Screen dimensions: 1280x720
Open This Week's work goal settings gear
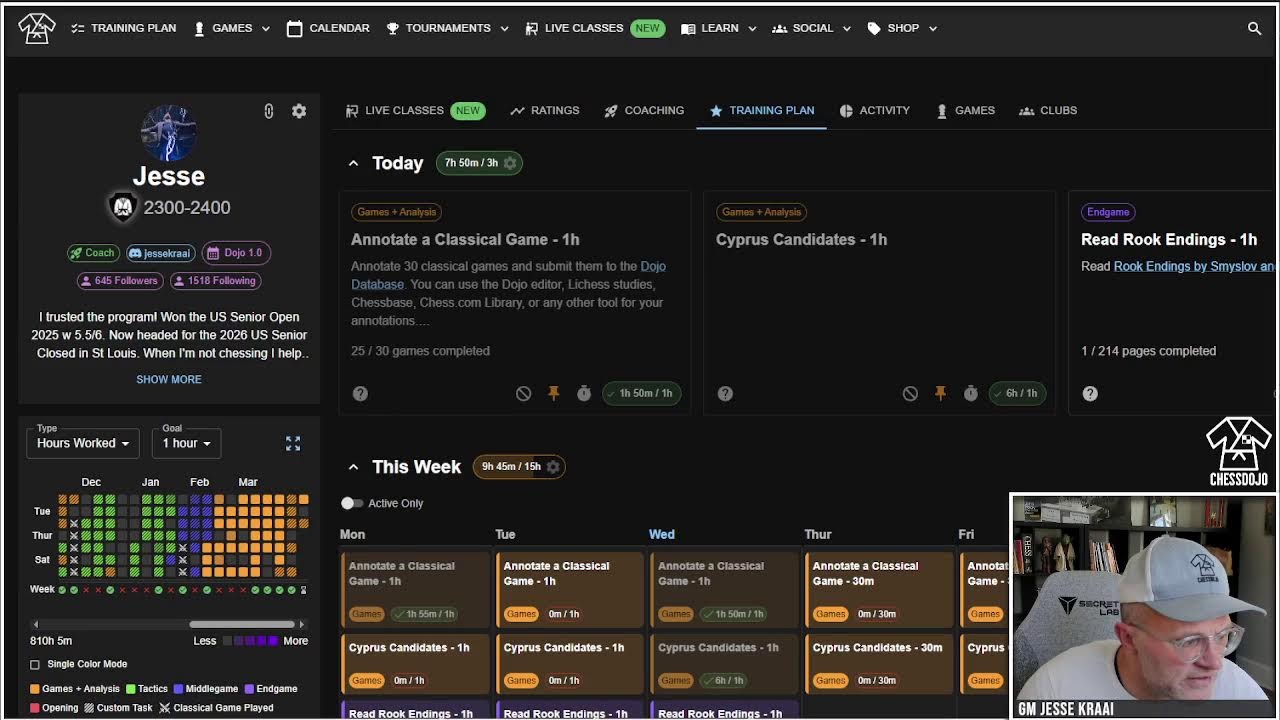[553, 466]
